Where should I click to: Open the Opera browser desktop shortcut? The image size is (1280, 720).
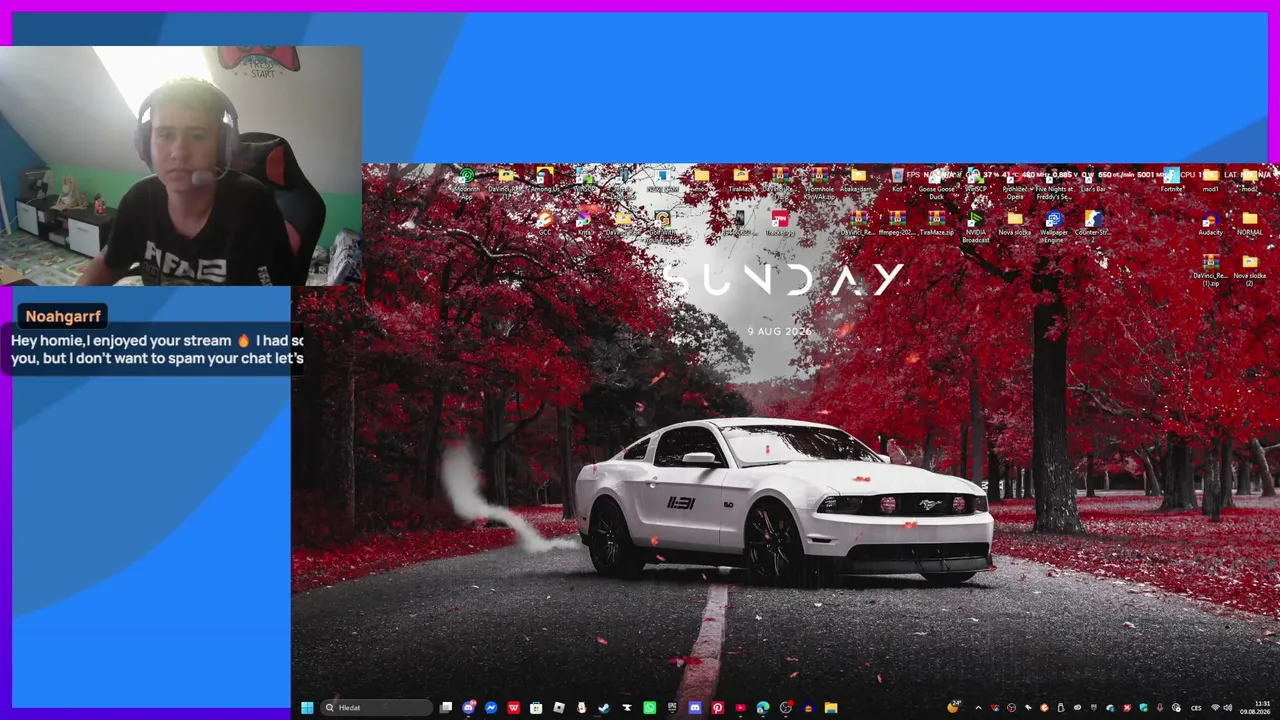tap(1015, 183)
